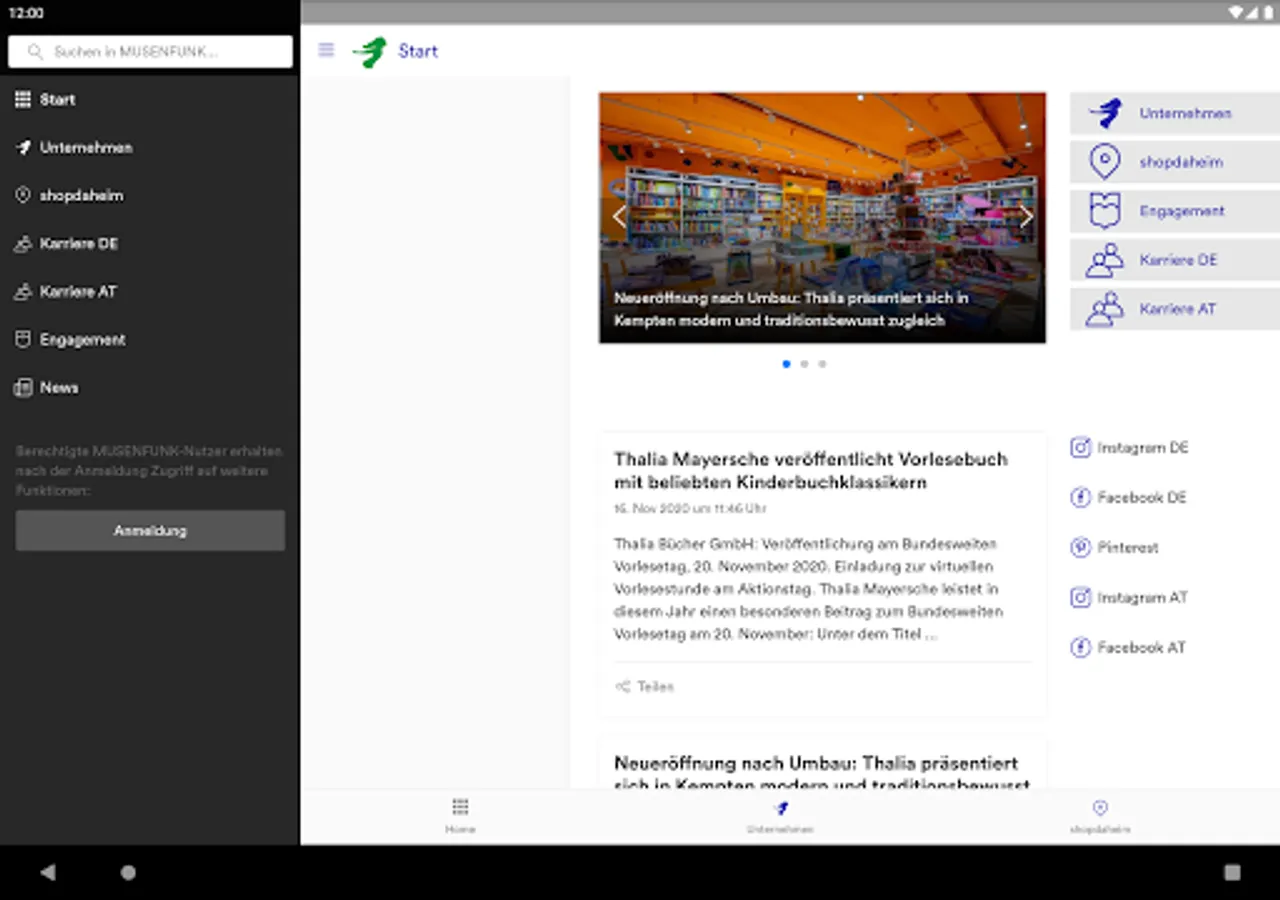Click the Unternehmen icon in sidebar
This screenshot has width=1280, height=900.
(x=23, y=147)
